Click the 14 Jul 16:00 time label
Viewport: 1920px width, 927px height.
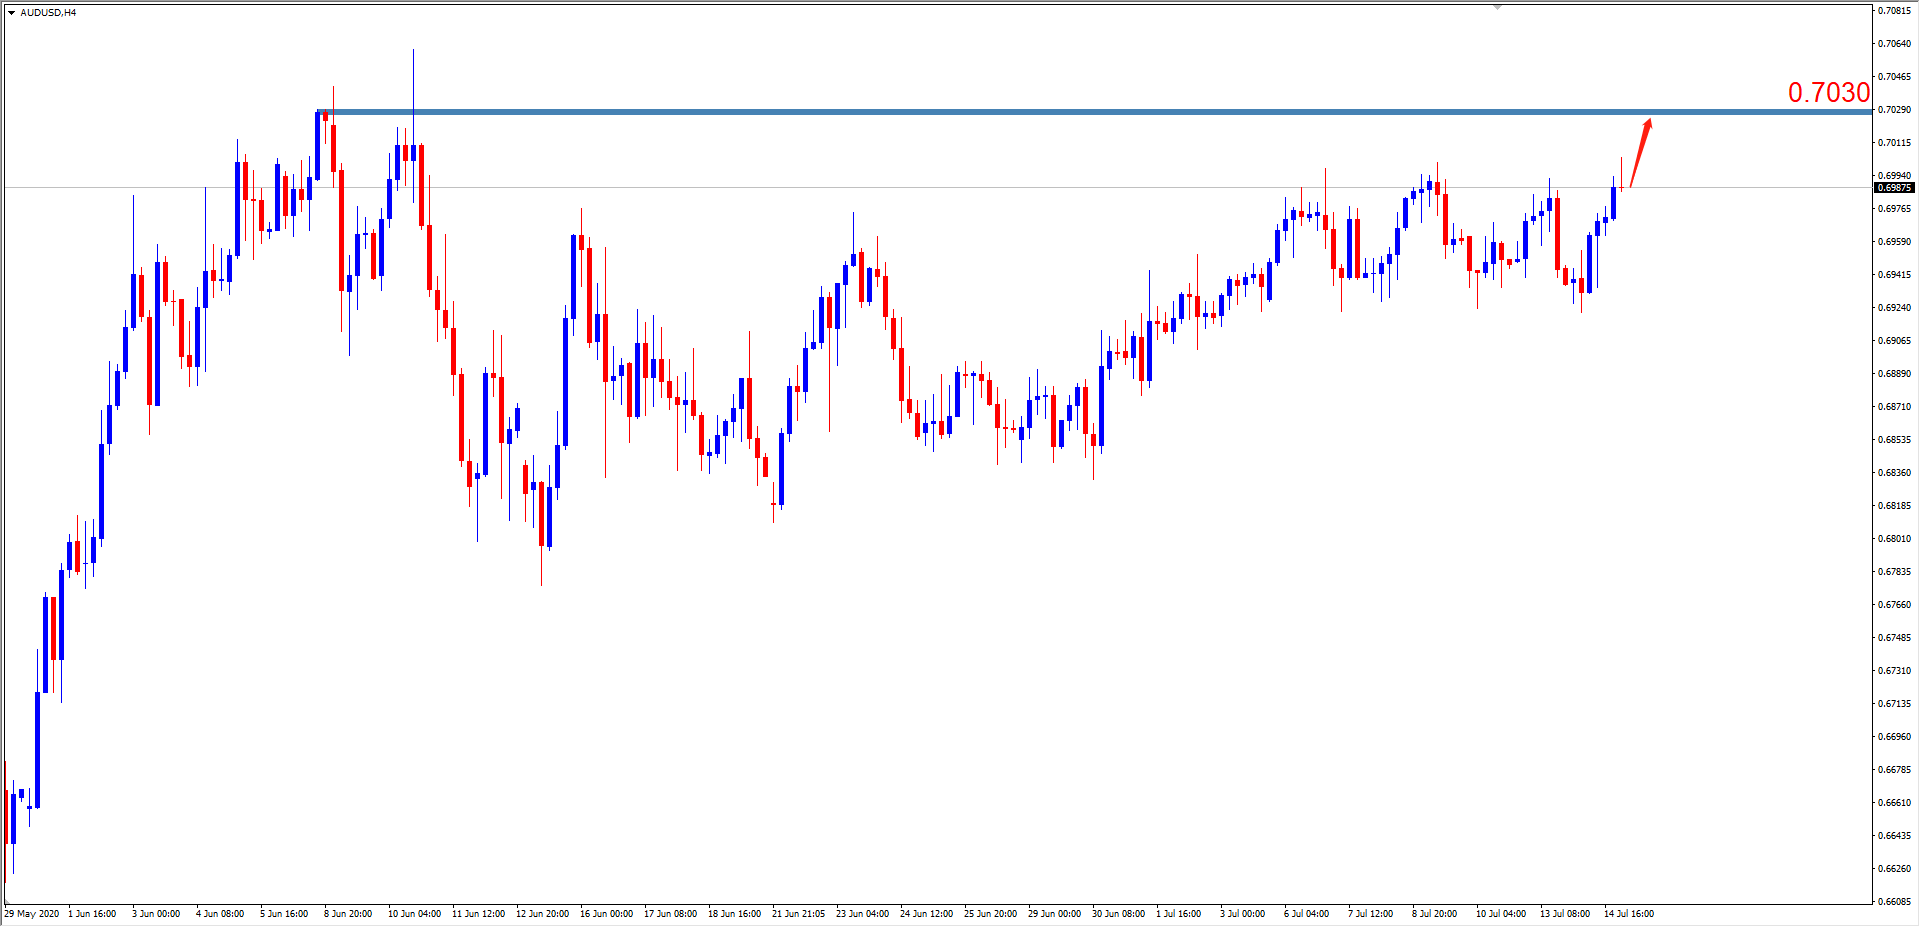[x=1628, y=914]
